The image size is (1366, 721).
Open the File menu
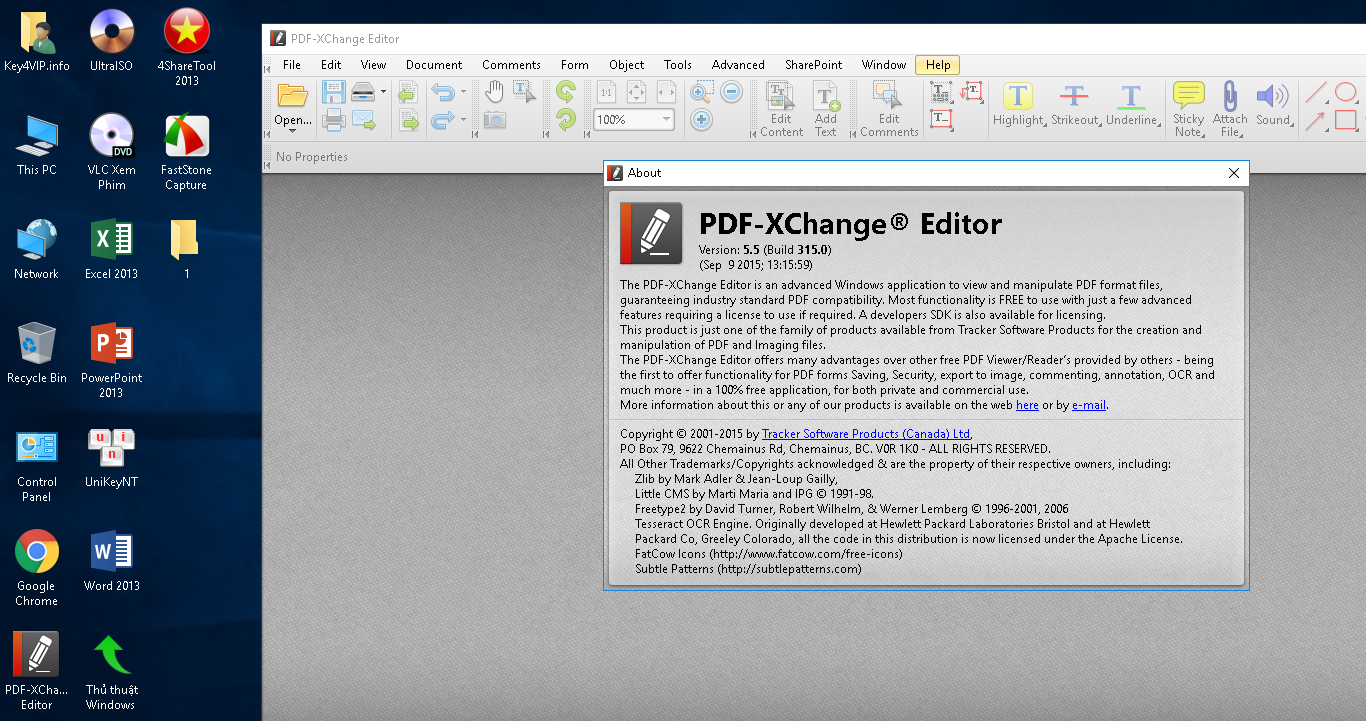292,65
